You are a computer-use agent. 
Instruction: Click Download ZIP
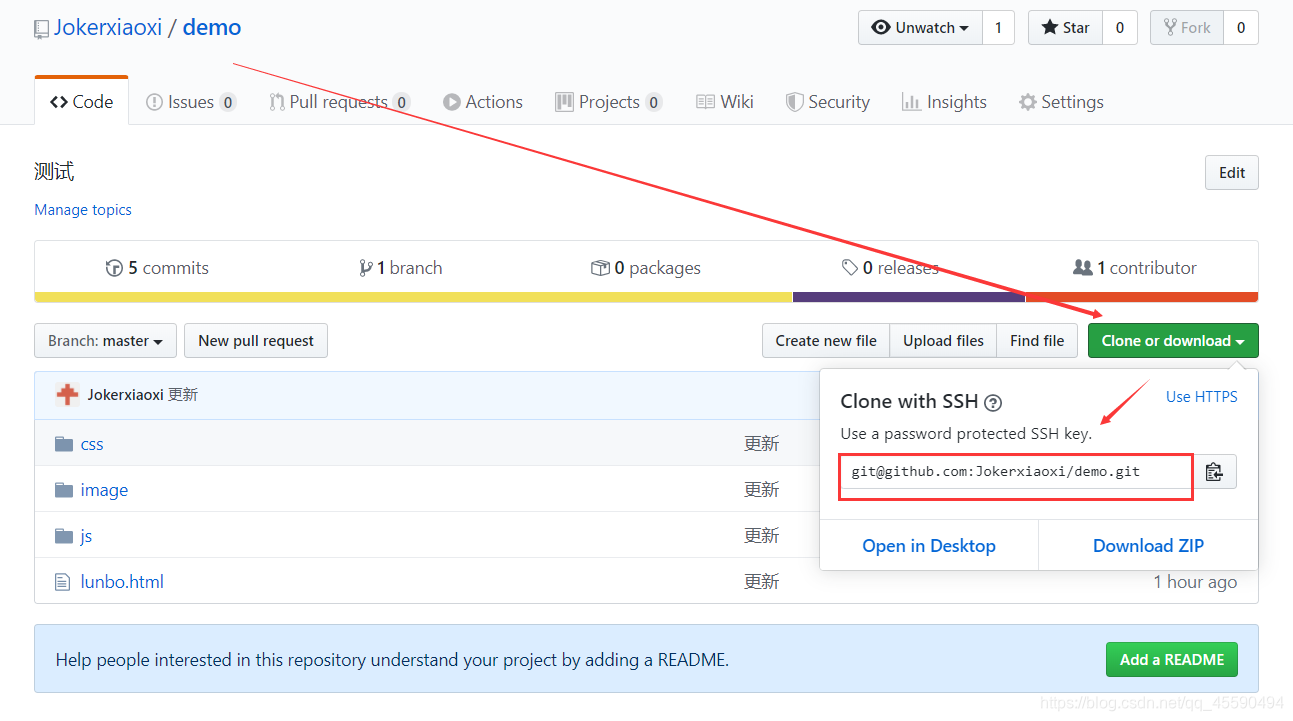(1148, 546)
